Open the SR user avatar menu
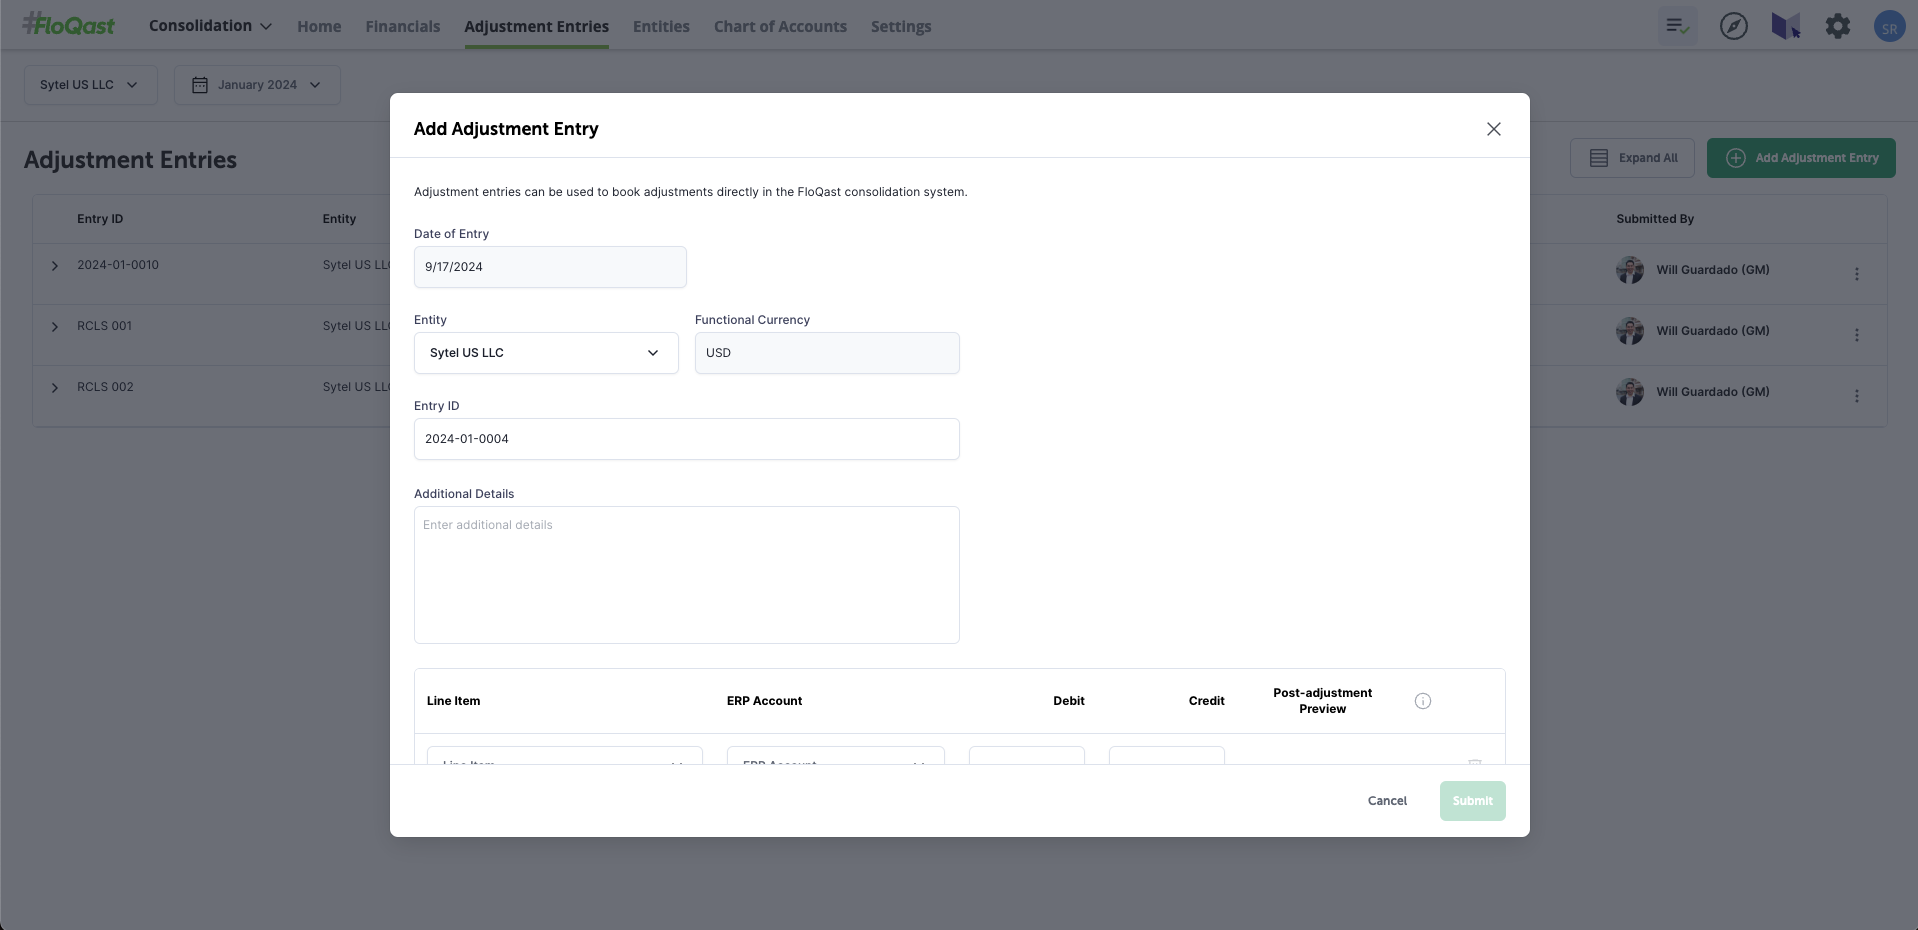 (1888, 27)
